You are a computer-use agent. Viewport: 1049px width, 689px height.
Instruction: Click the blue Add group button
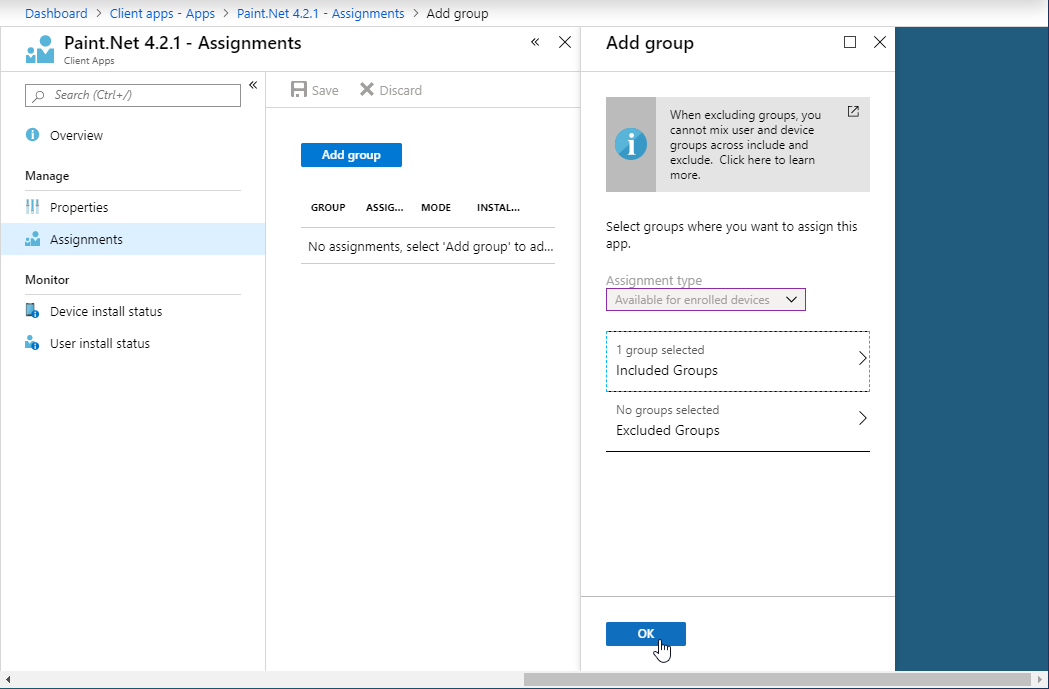pos(351,155)
